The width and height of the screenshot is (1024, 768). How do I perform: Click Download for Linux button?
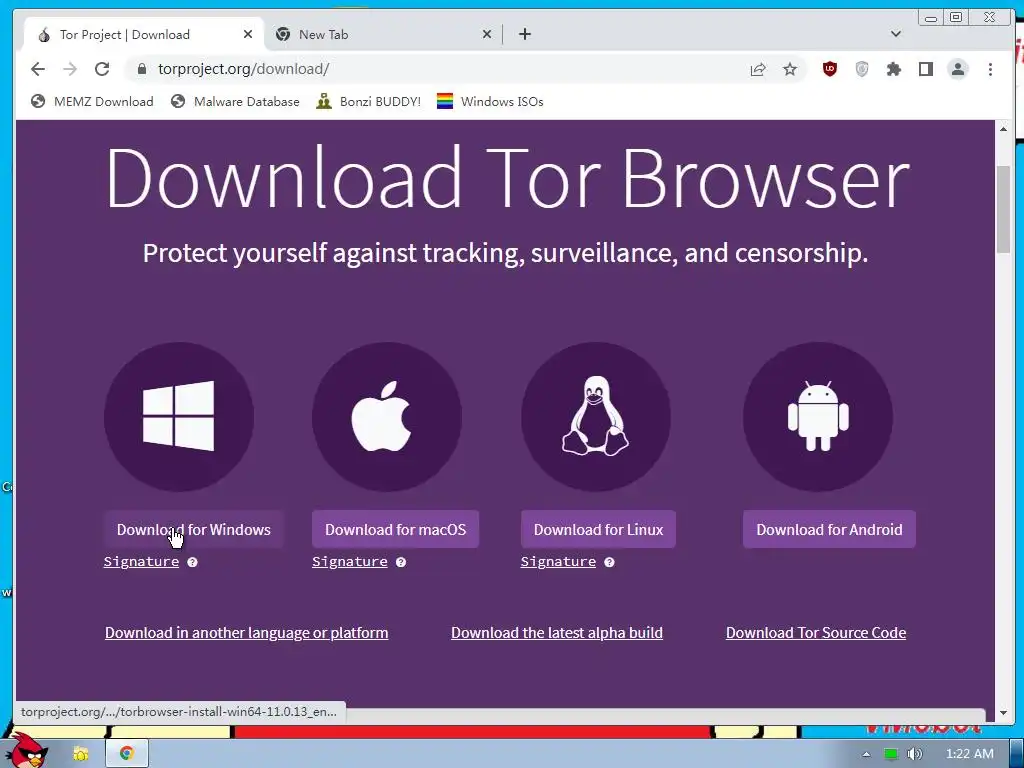(x=598, y=530)
